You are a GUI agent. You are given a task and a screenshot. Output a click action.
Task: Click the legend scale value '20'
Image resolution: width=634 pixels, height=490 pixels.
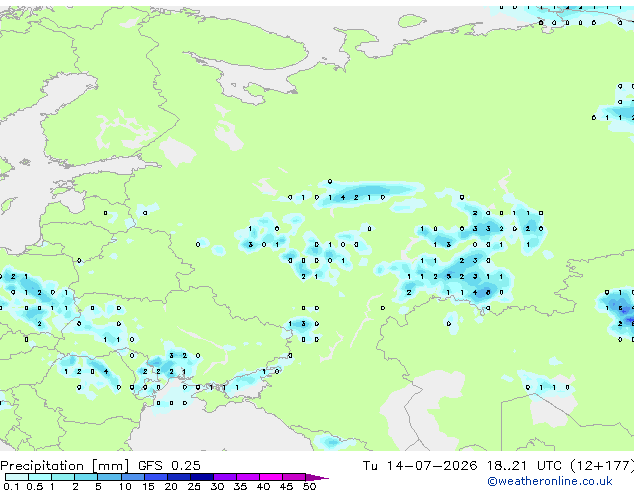click(171, 486)
